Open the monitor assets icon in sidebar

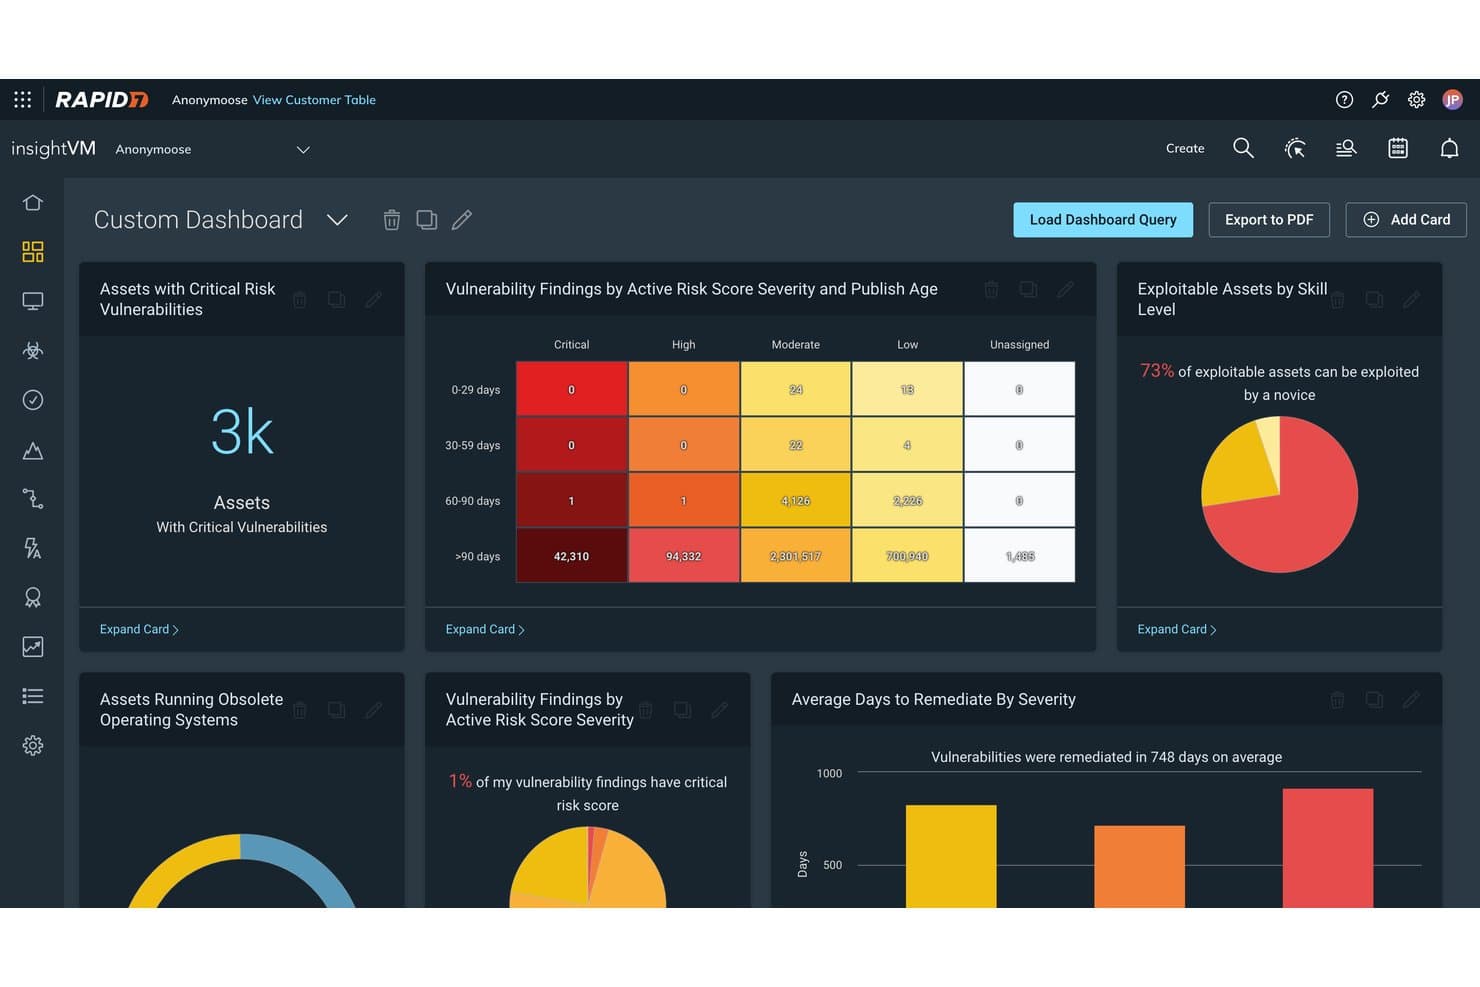pos(33,301)
